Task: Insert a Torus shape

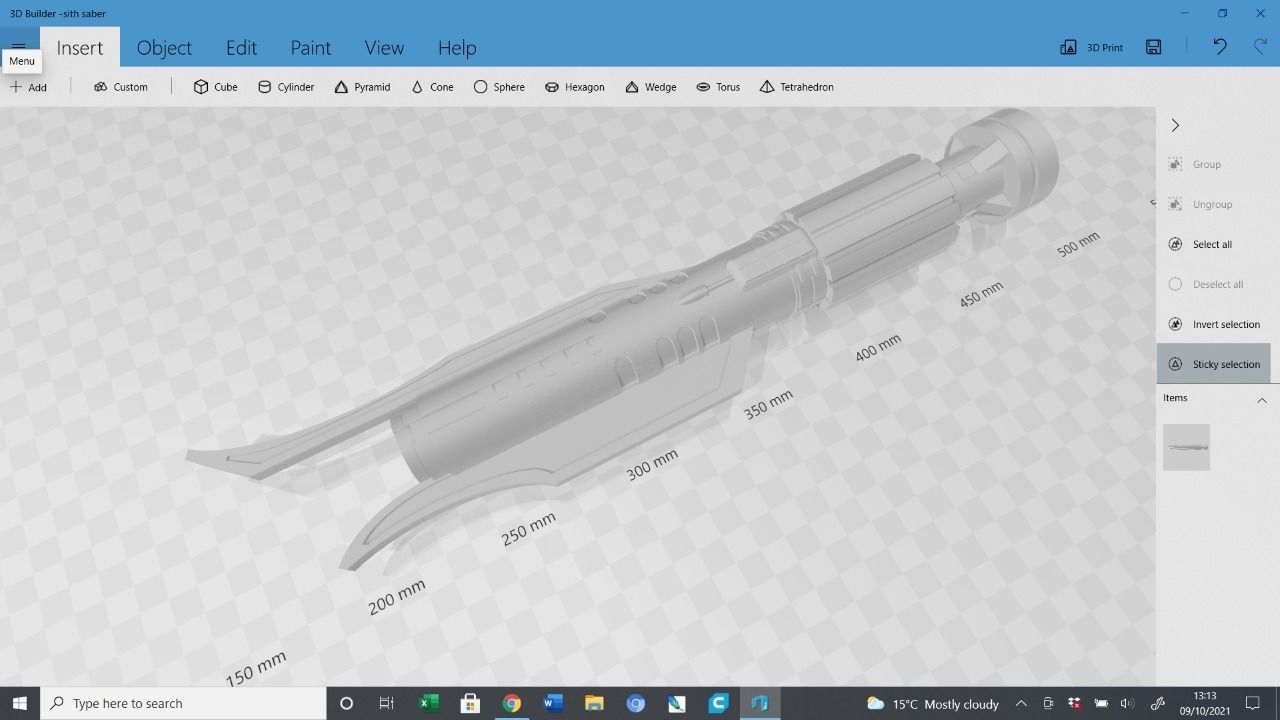Action: click(x=718, y=87)
